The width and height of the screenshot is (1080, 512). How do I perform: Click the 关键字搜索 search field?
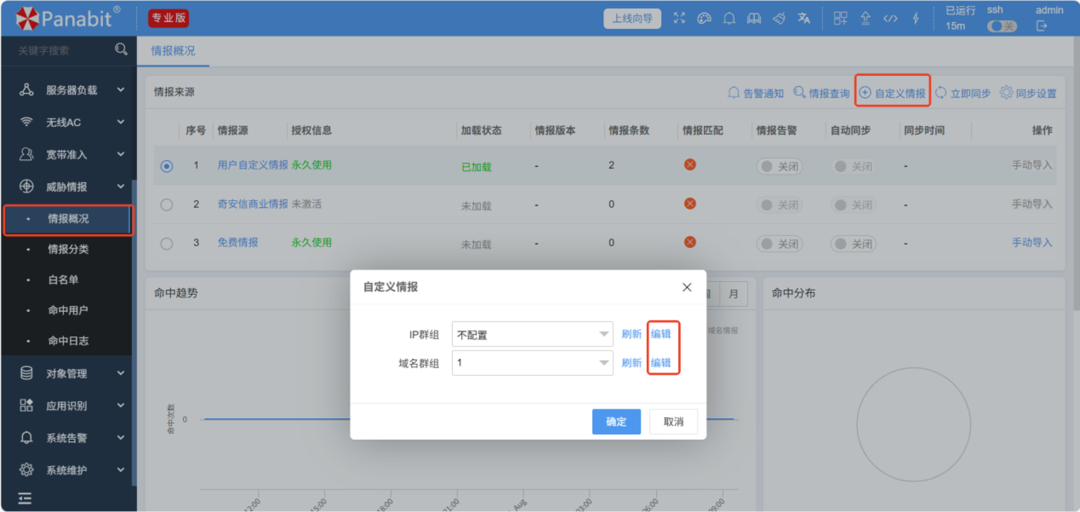pos(60,50)
